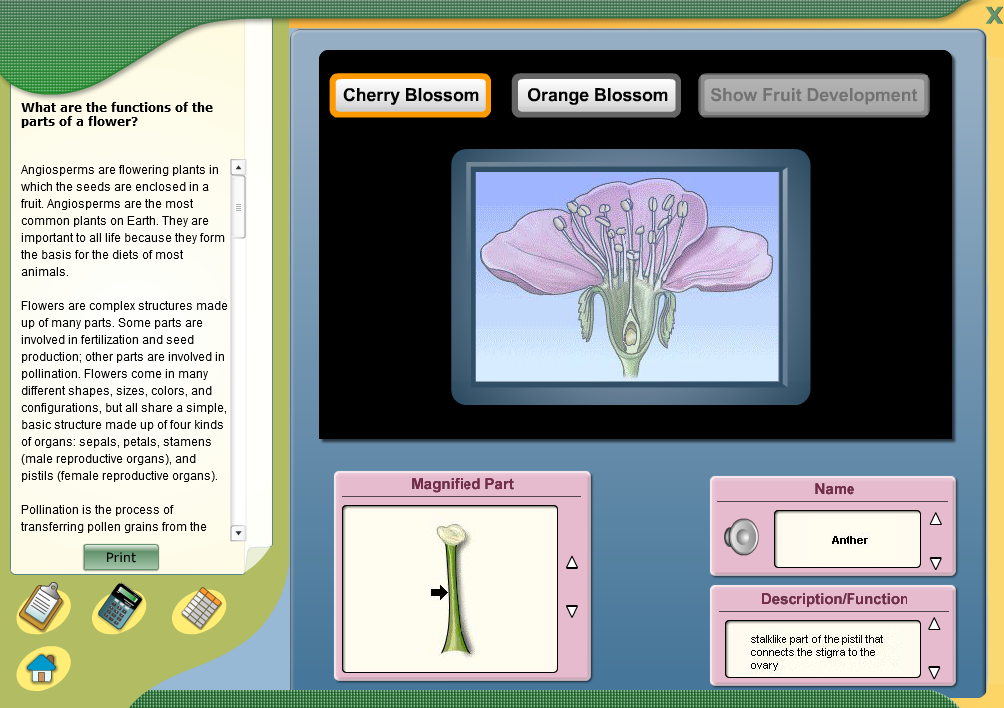Click the magnified style stalk image

(x=454, y=590)
